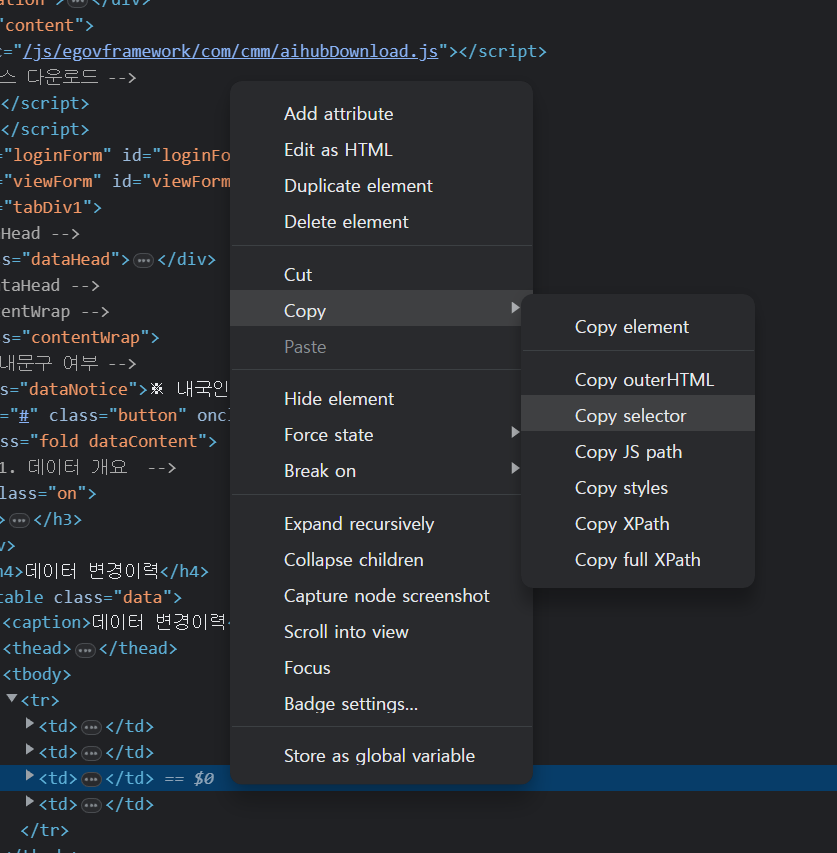The width and height of the screenshot is (837, 853).
Task: Open the aihubDownload.js script link
Action: coord(231,51)
